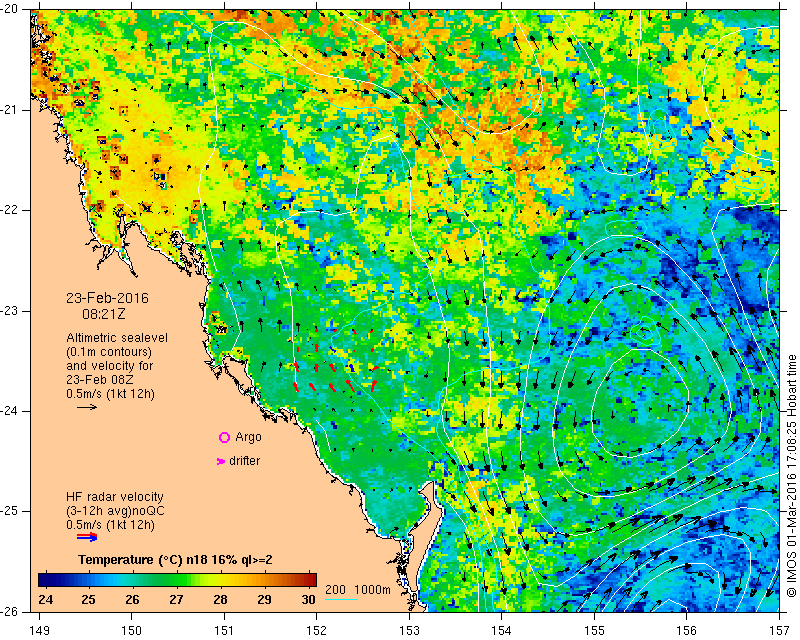This screenshot has height=640, width=800.
Task: Click the colorbar tick label '27'
Action: pos(177,600)
